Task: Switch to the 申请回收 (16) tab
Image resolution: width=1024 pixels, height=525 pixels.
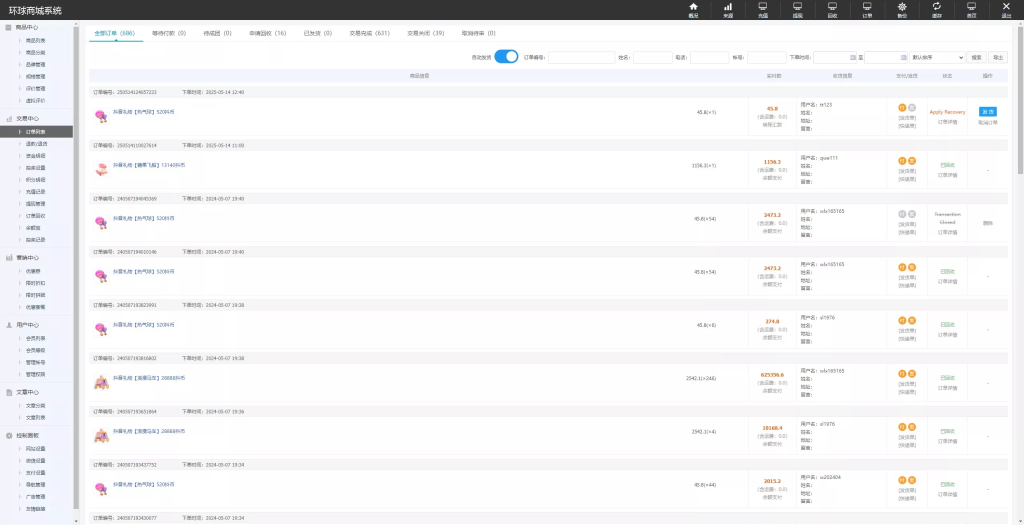Action: pos(267,33)
